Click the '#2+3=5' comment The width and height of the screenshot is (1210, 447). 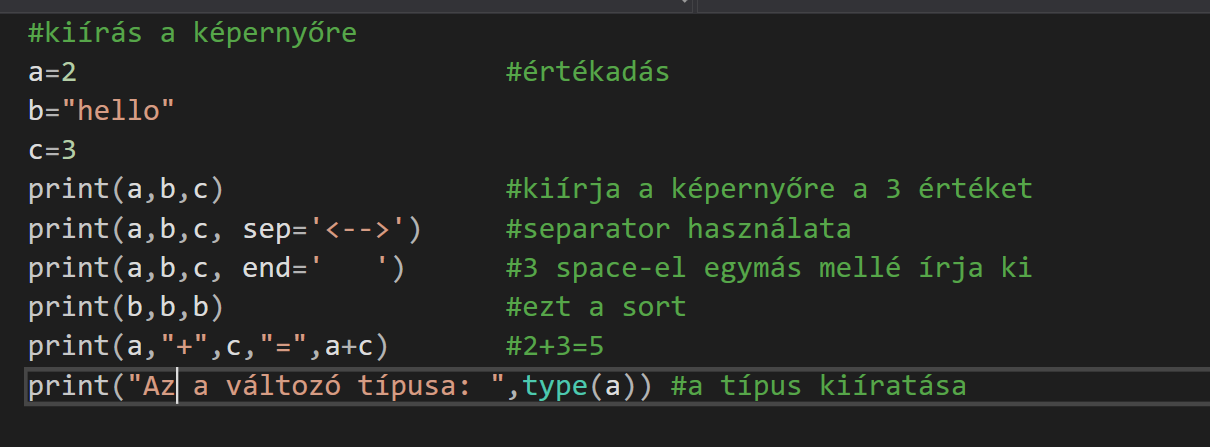click(555, 346)
